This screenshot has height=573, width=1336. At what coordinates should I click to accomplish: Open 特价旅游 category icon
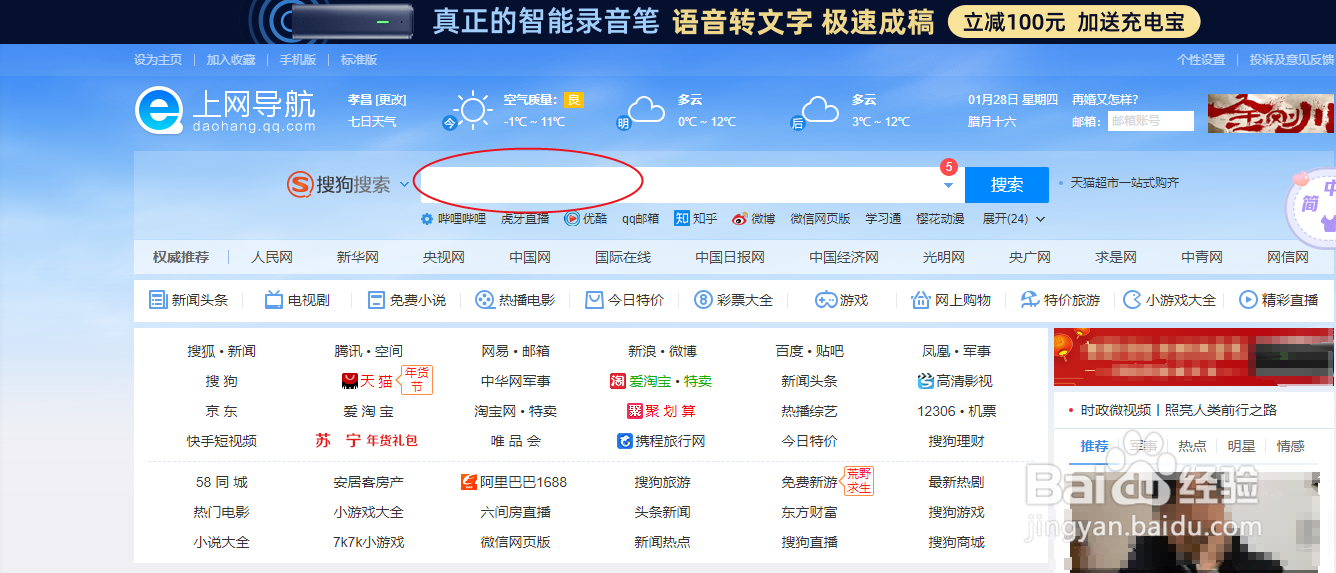[x=1030, y=300]
